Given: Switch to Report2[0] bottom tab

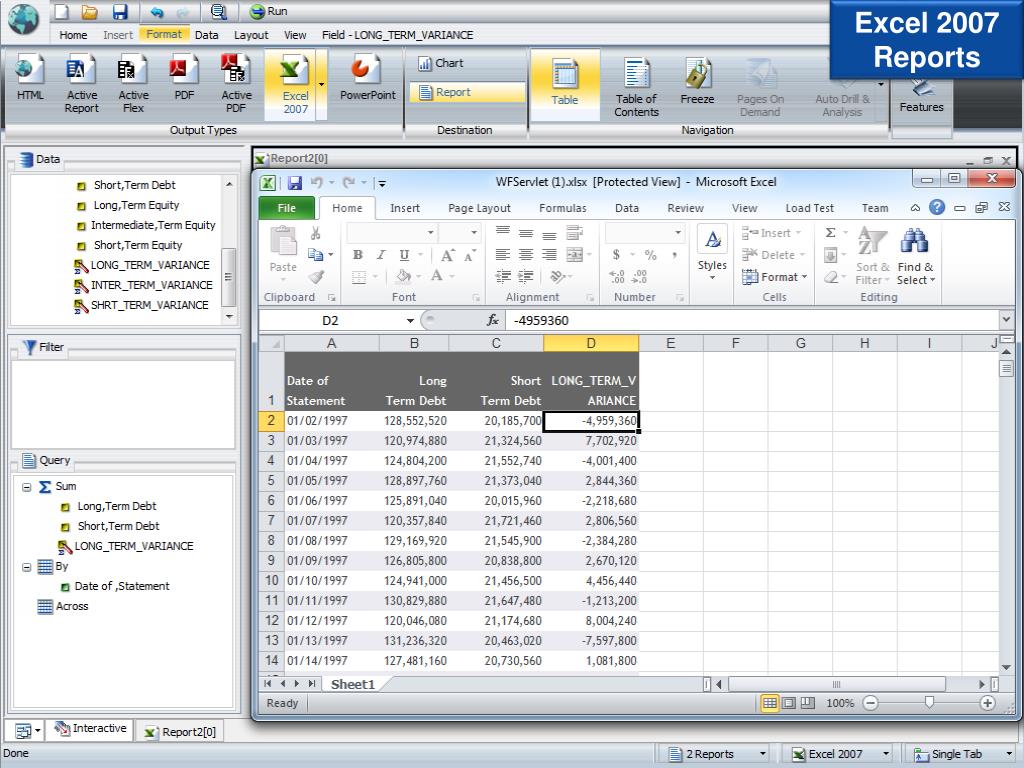Looking at the screenshot, I should click(180, 732).
